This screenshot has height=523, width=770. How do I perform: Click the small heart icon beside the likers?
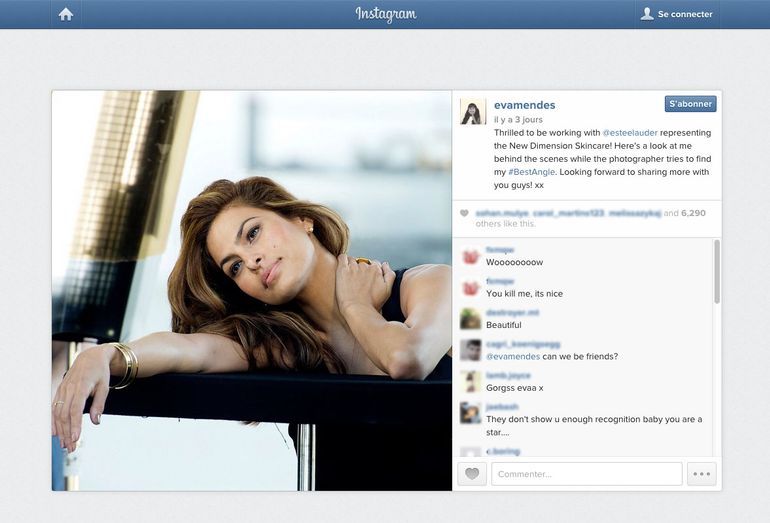464,213
